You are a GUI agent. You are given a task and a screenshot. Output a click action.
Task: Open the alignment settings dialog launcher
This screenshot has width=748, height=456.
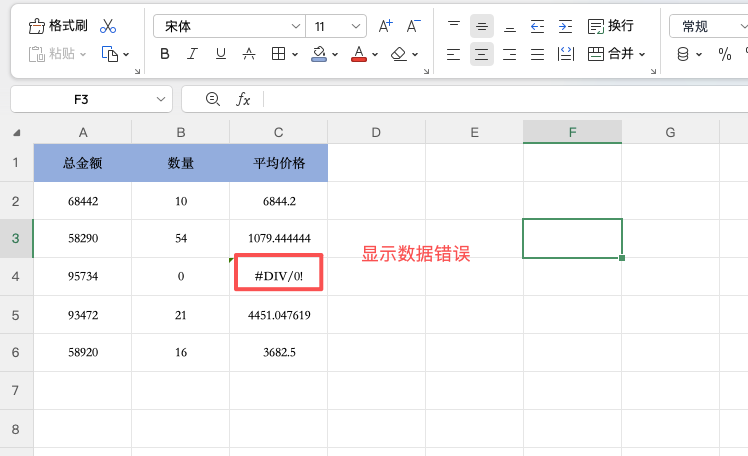[x=654, y=71]
